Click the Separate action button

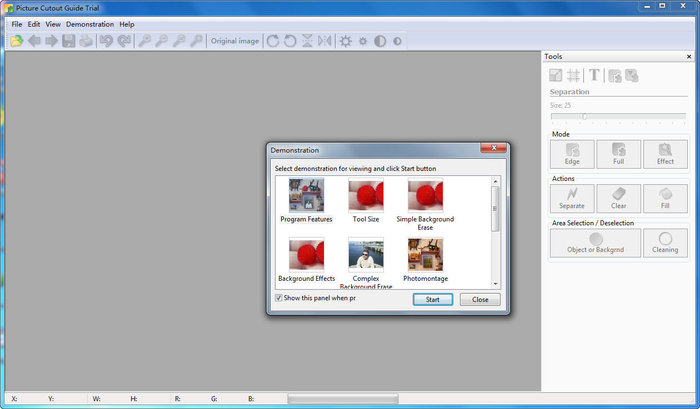pos(572,199)
